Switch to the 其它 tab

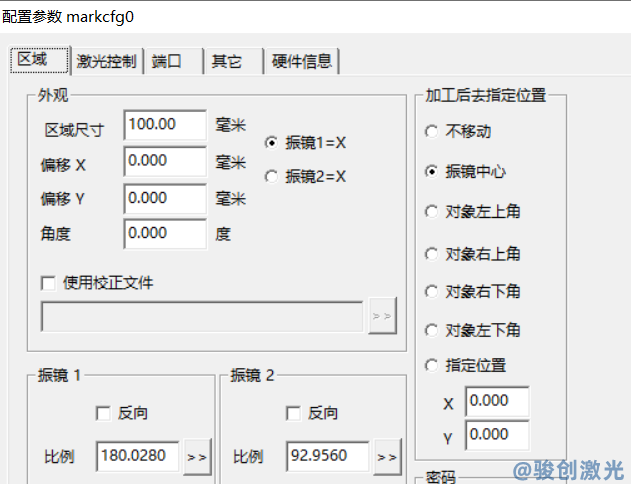pos(233,62)
